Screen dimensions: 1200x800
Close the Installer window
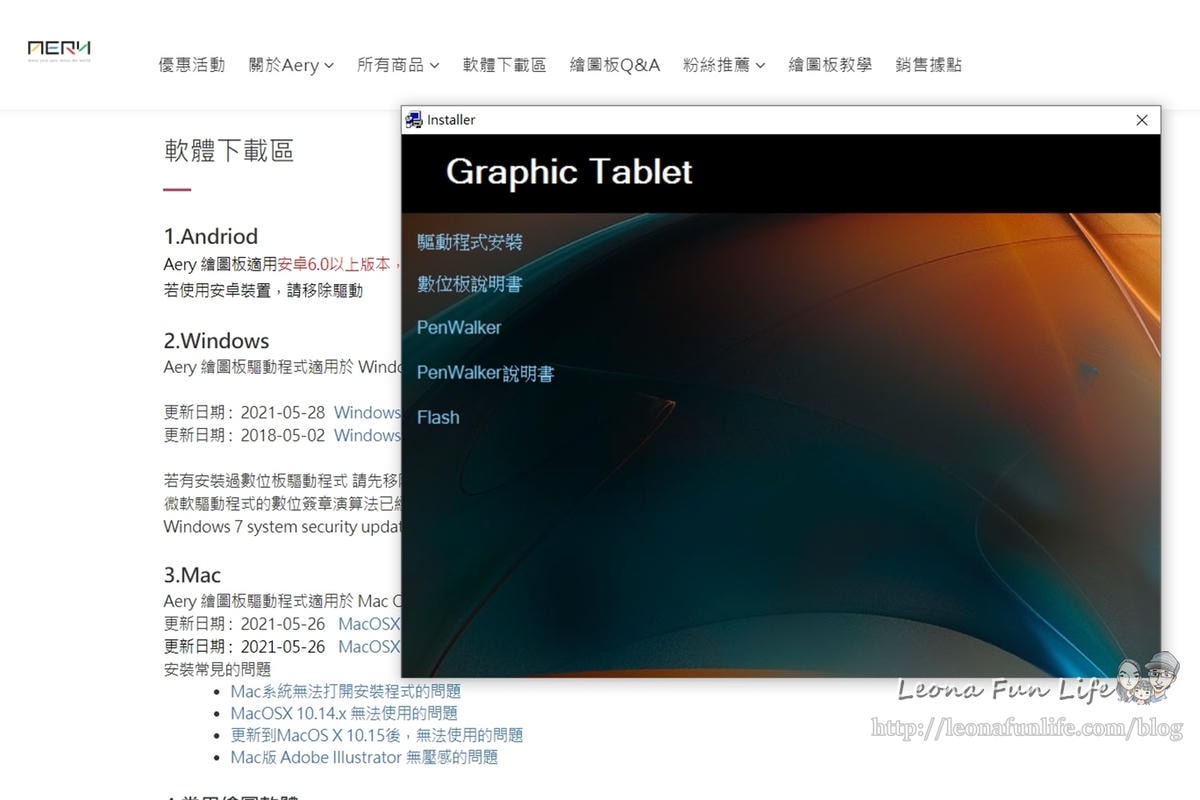pos(1141,120)
